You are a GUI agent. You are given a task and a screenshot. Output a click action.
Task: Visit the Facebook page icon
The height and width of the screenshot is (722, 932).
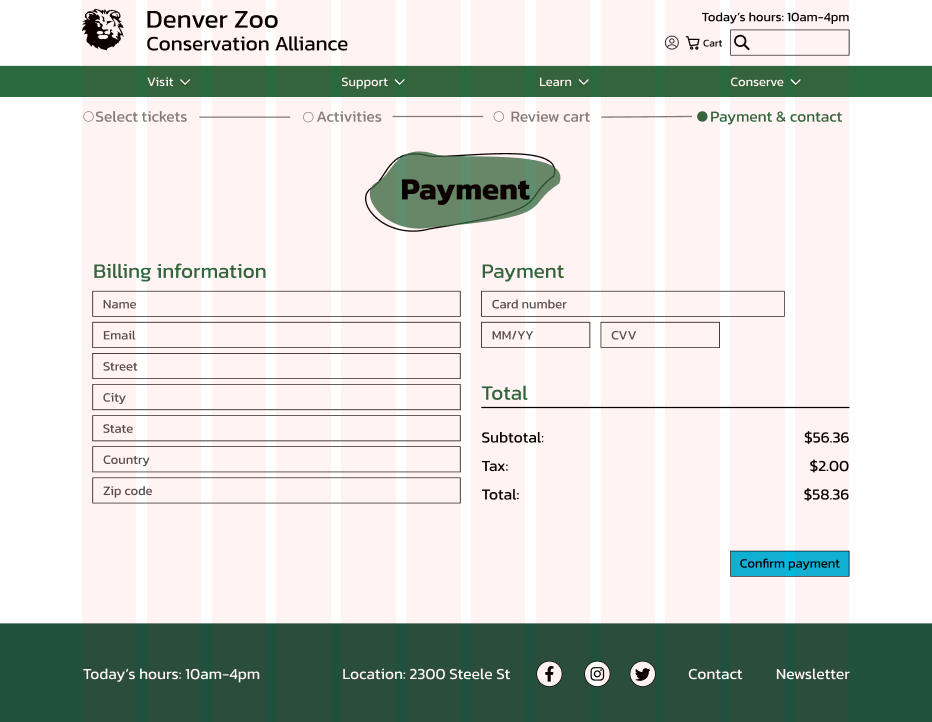(549, 674)
